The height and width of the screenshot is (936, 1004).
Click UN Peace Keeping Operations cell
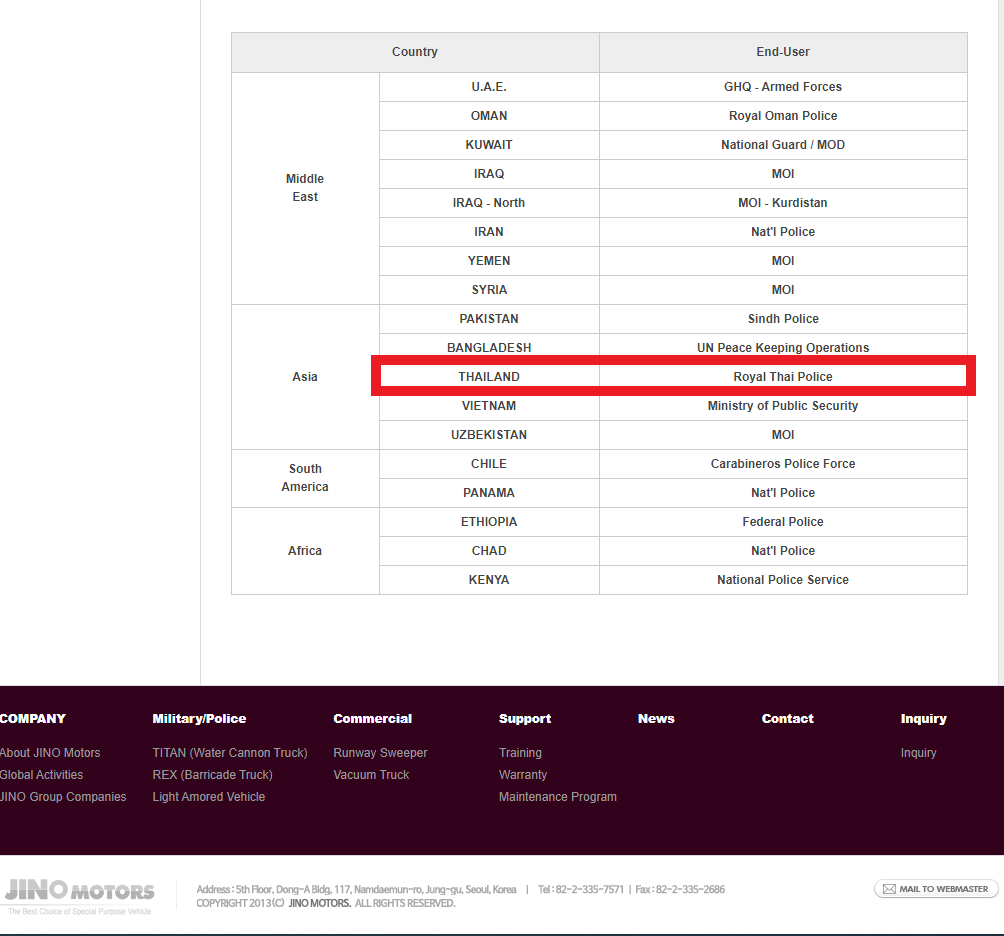tap(783, 348)
